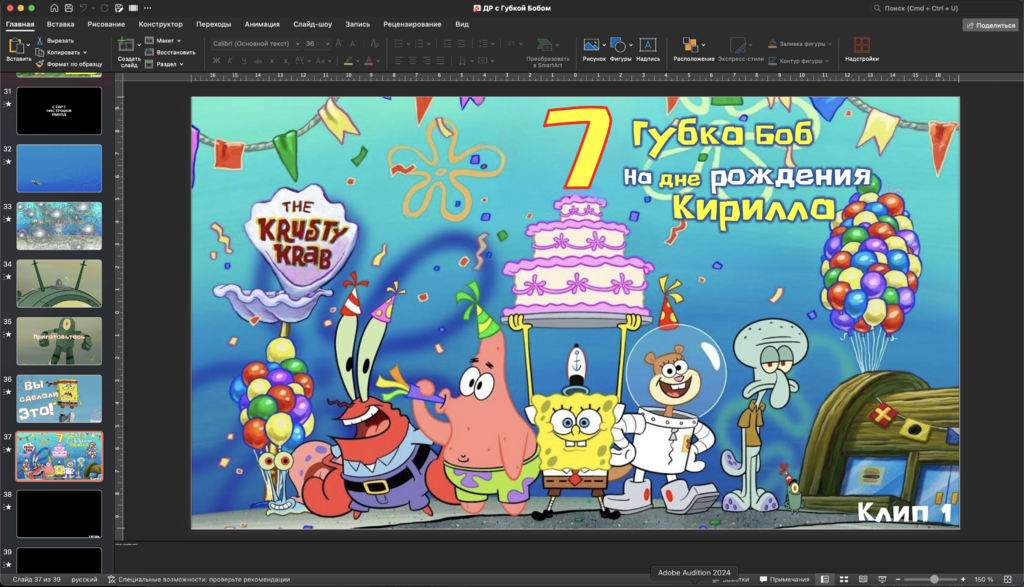Viewport: 1024px width, 587px height.
Task: Pick the font color red A
Action: pos(368,61)
